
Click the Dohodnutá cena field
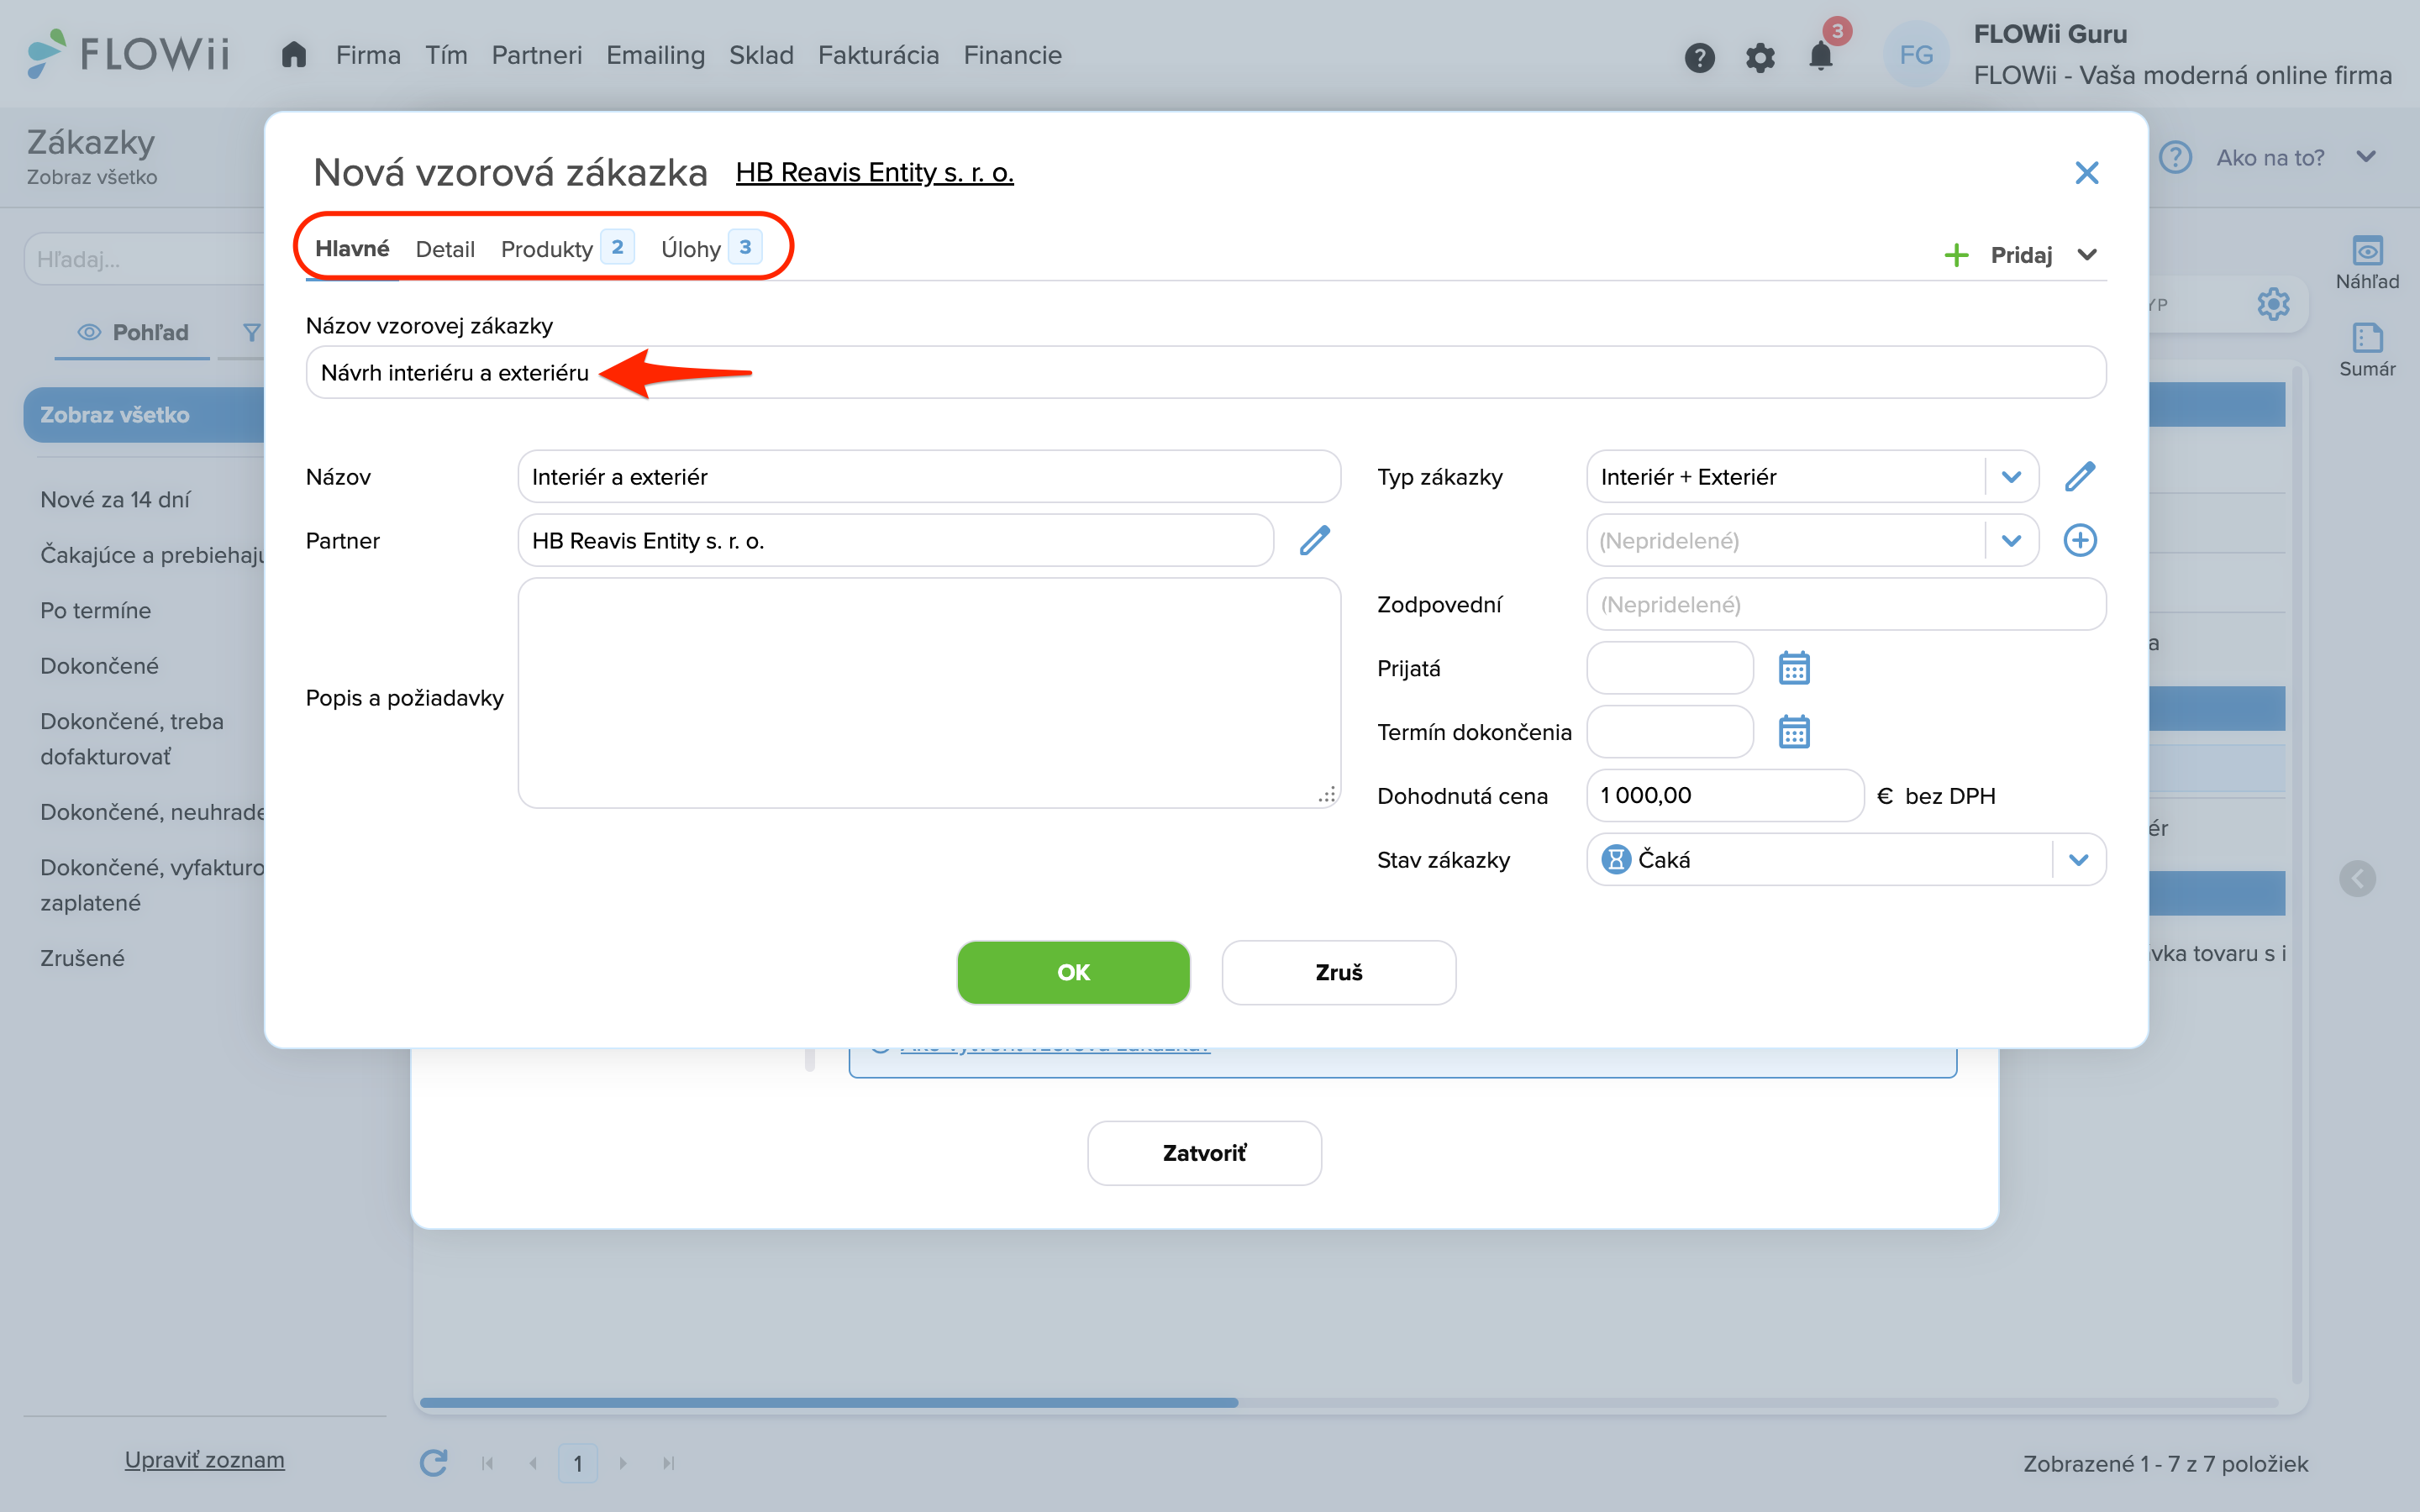click(x=1725, y=795)
